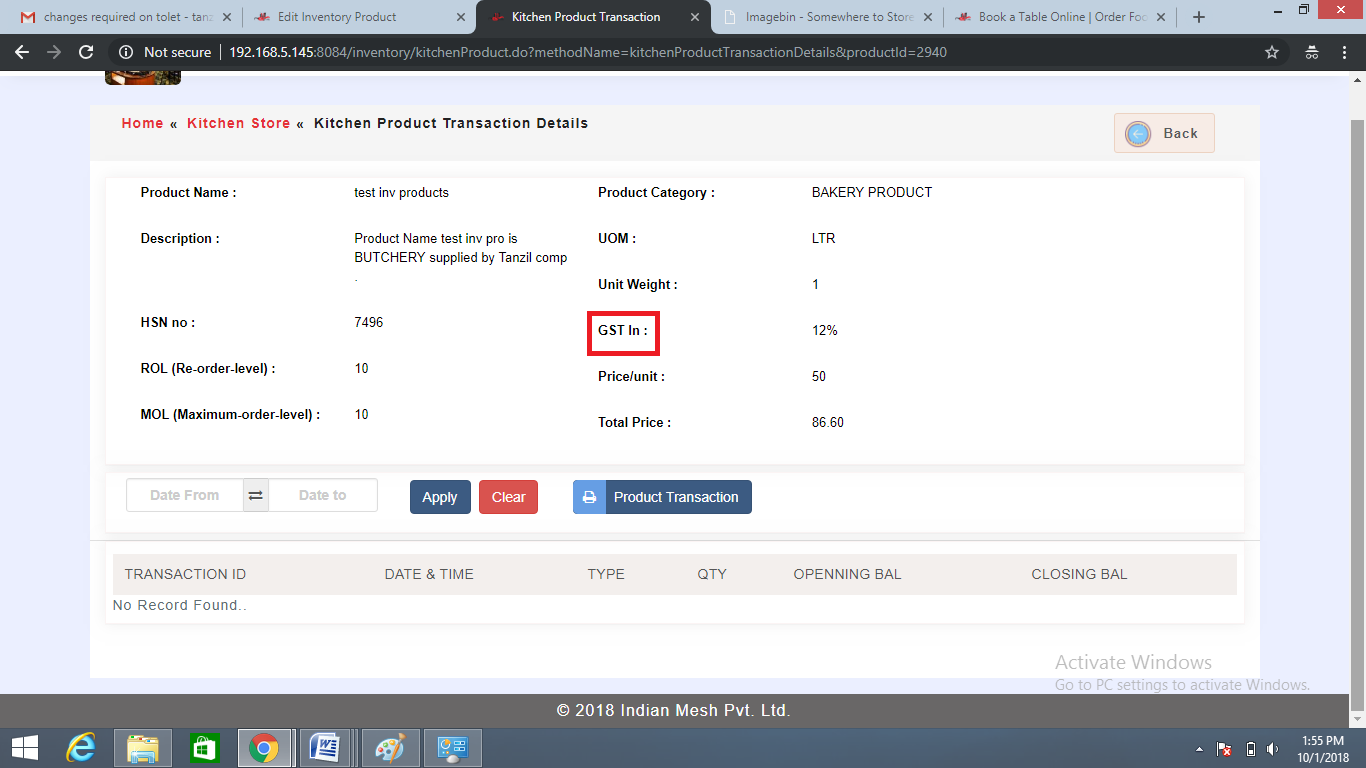Viewport: 1366px width, 768px height.
Task: Open the Control Panel taskbar icon
Action: point(453,748)
